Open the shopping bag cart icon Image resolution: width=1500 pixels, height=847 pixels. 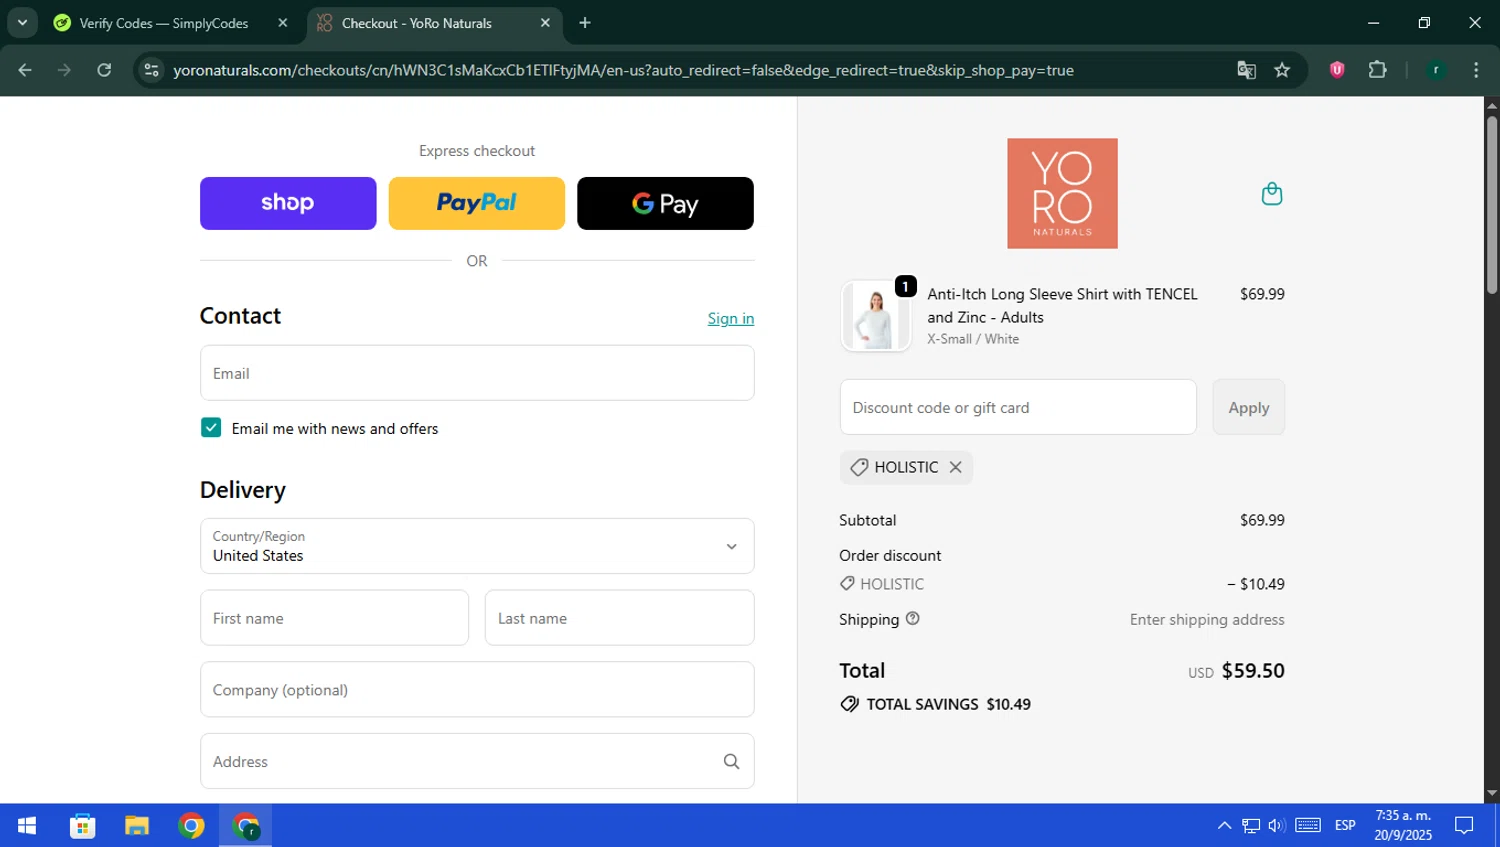click(1272, 193)
